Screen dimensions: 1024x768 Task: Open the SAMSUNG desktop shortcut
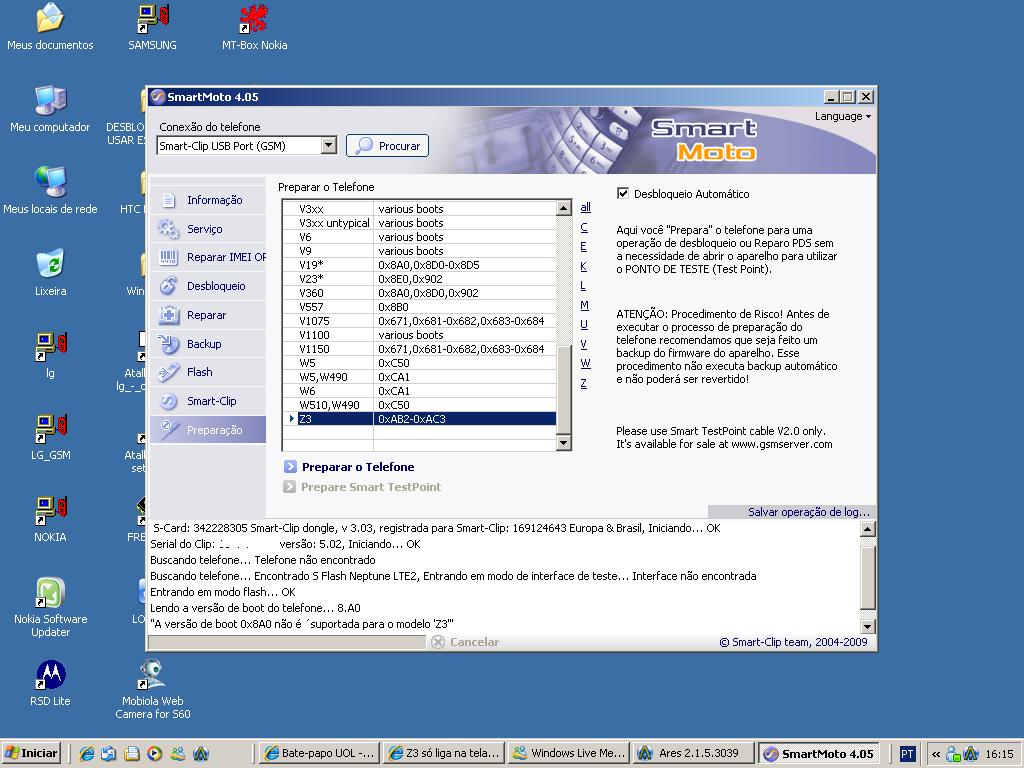[152, 27]
